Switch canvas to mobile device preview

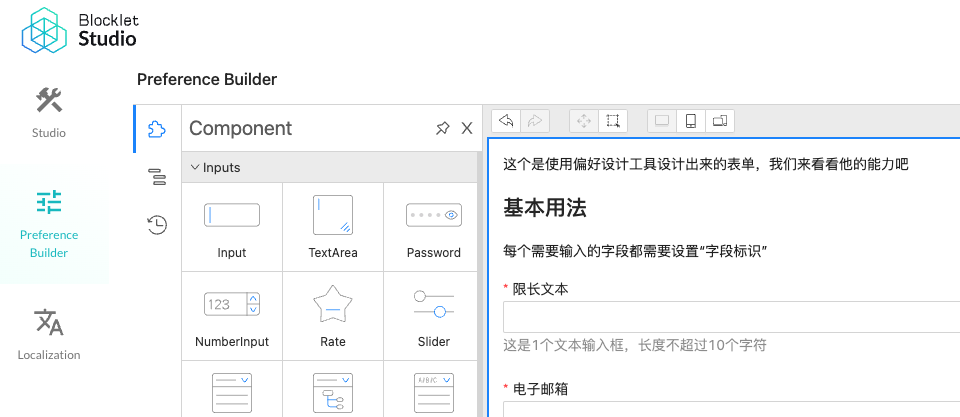[x=690, y=121]
